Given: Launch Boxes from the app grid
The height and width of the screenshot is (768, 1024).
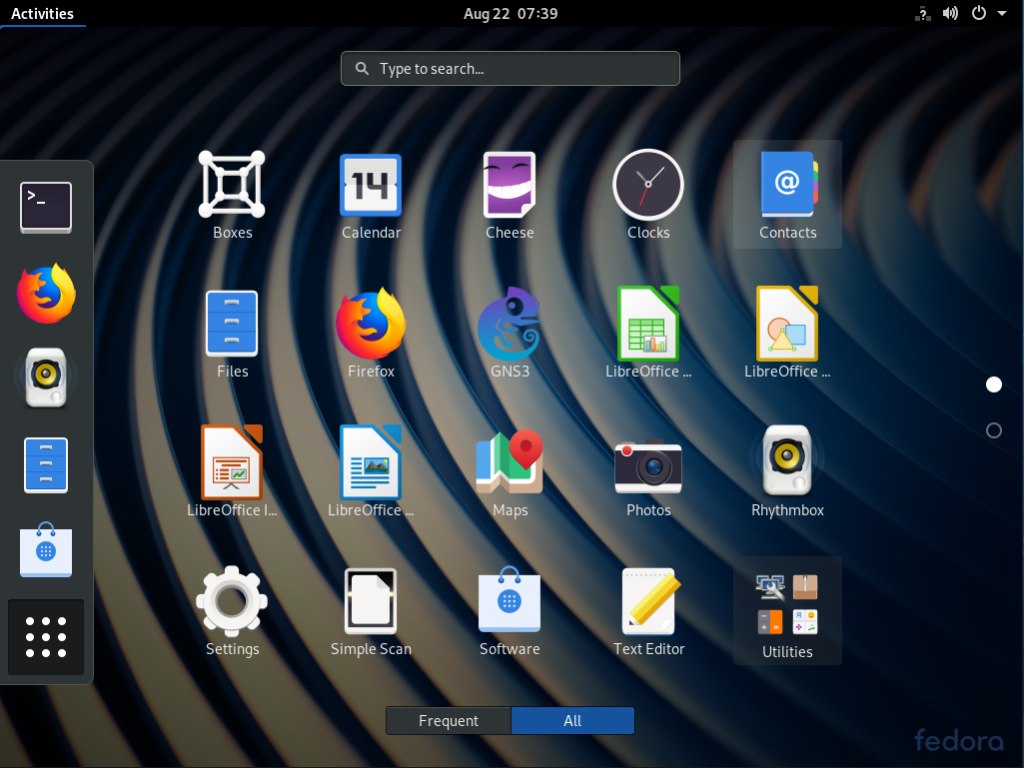Looking at the screenshot, I should [232, 194].
